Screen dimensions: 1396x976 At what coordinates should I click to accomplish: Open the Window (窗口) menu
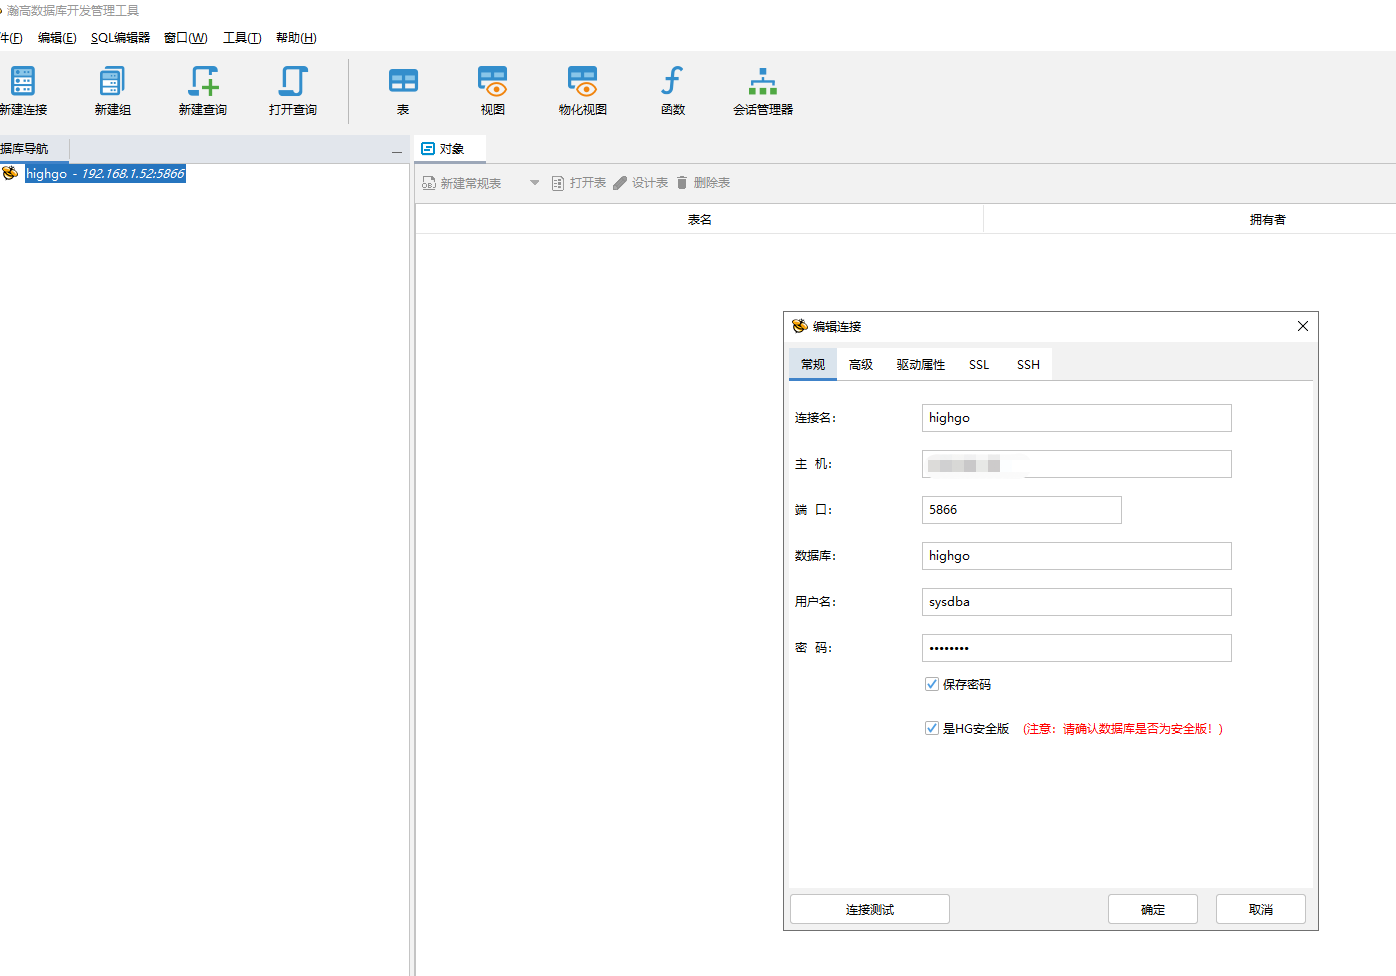186,38
